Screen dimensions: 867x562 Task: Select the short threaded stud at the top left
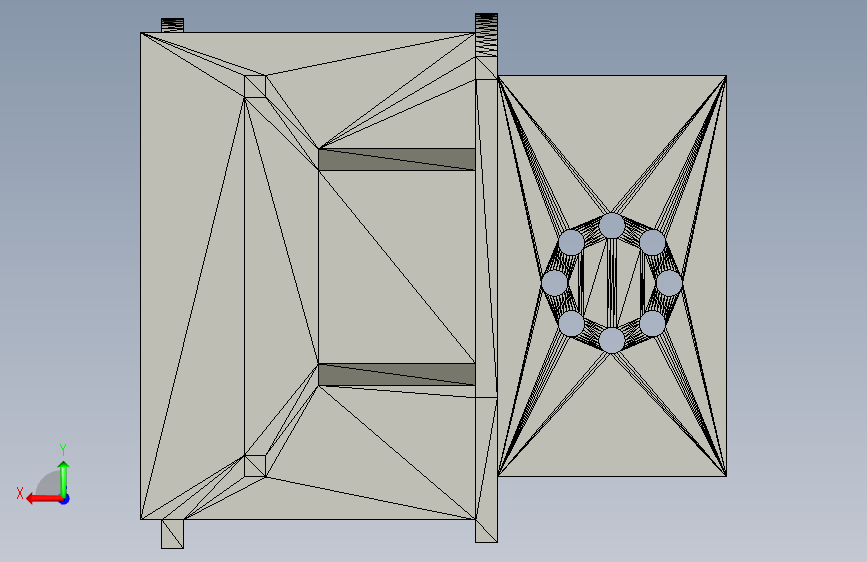[x=173, y=25]
